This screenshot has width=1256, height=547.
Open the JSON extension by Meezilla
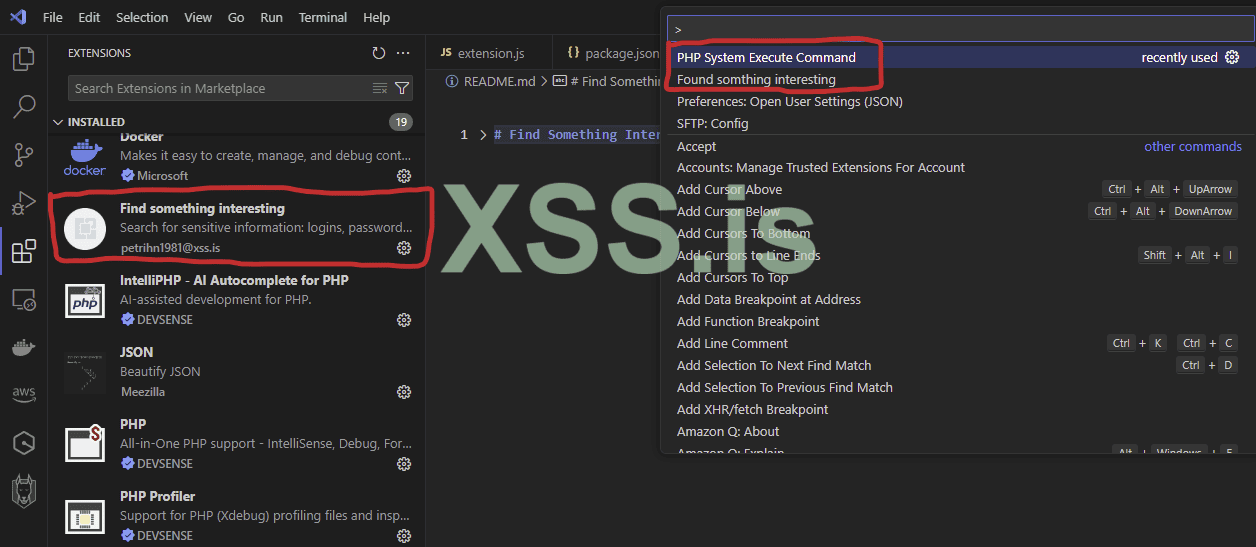click(238, 372)
